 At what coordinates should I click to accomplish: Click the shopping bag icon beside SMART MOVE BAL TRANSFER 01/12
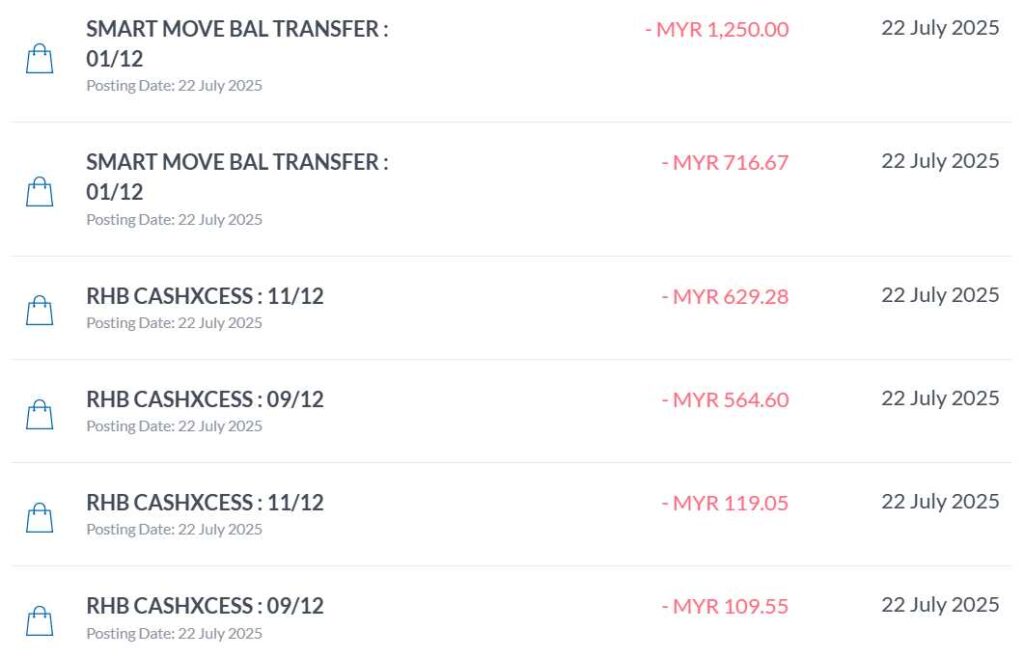[41, 58]
